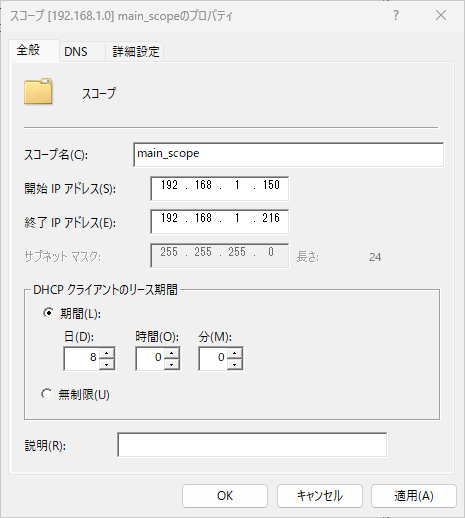Click the 開始 IP アドレス last octet 150
The image size is (465, 518).
(x=271, y=185)
